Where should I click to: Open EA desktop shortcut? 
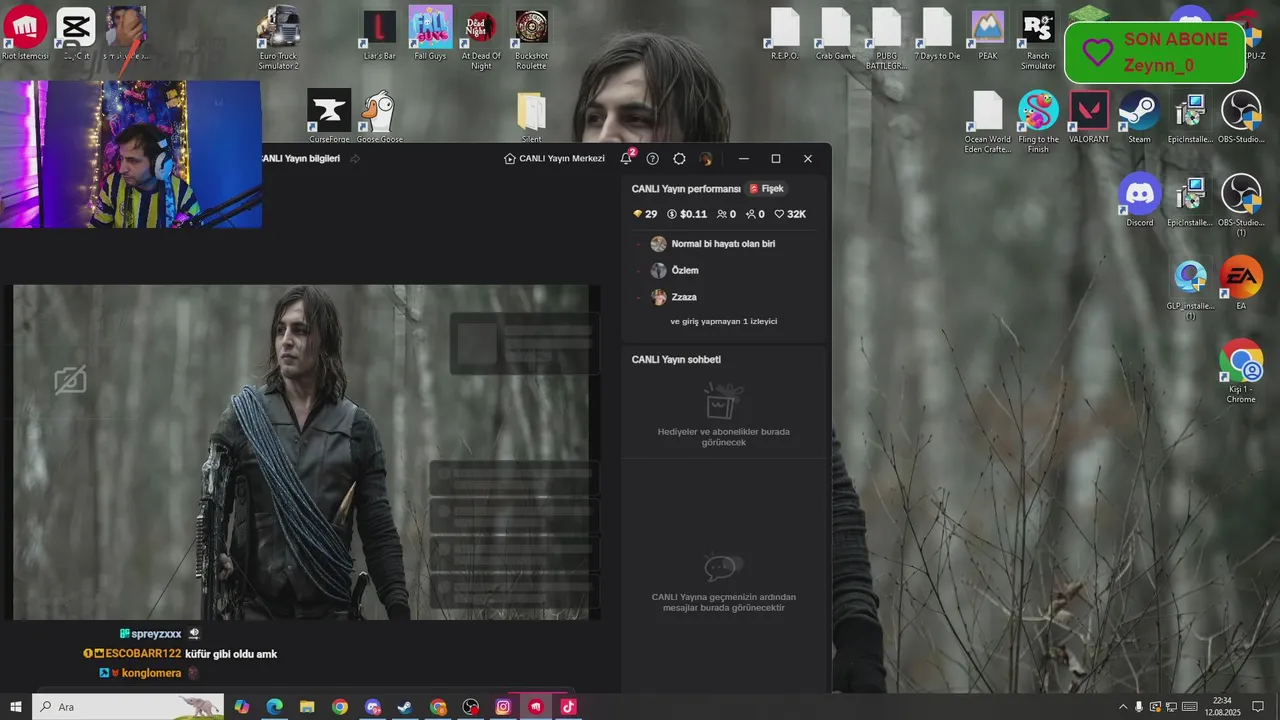pyautogui.click(x=1241, y=283)
